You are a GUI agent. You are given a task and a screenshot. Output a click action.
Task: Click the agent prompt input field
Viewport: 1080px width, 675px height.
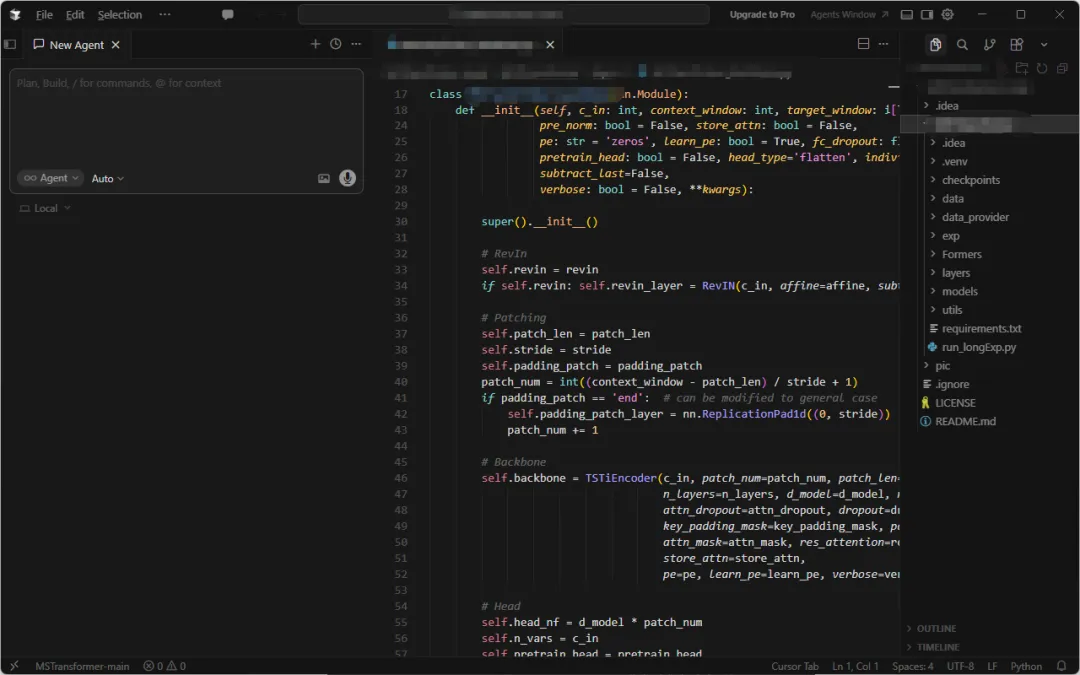[186, 115]
